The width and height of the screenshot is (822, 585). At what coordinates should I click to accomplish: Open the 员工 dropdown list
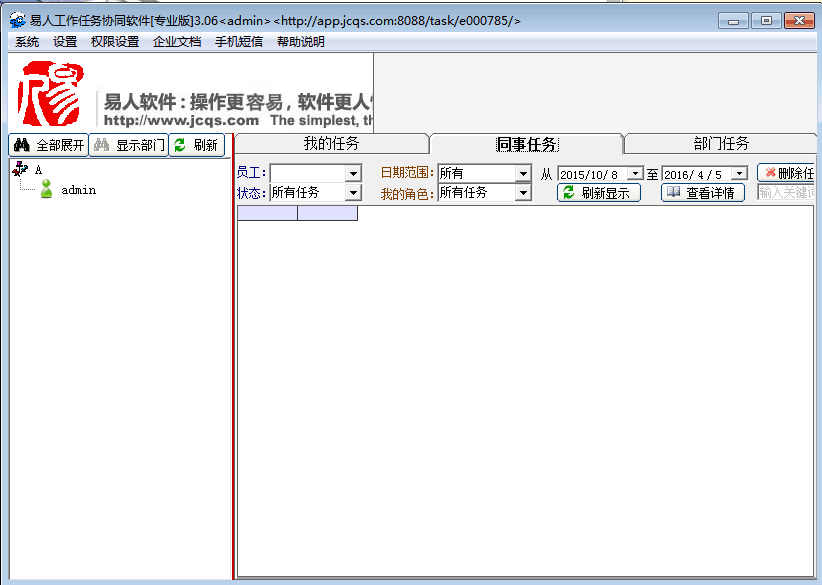coord(352,173)
